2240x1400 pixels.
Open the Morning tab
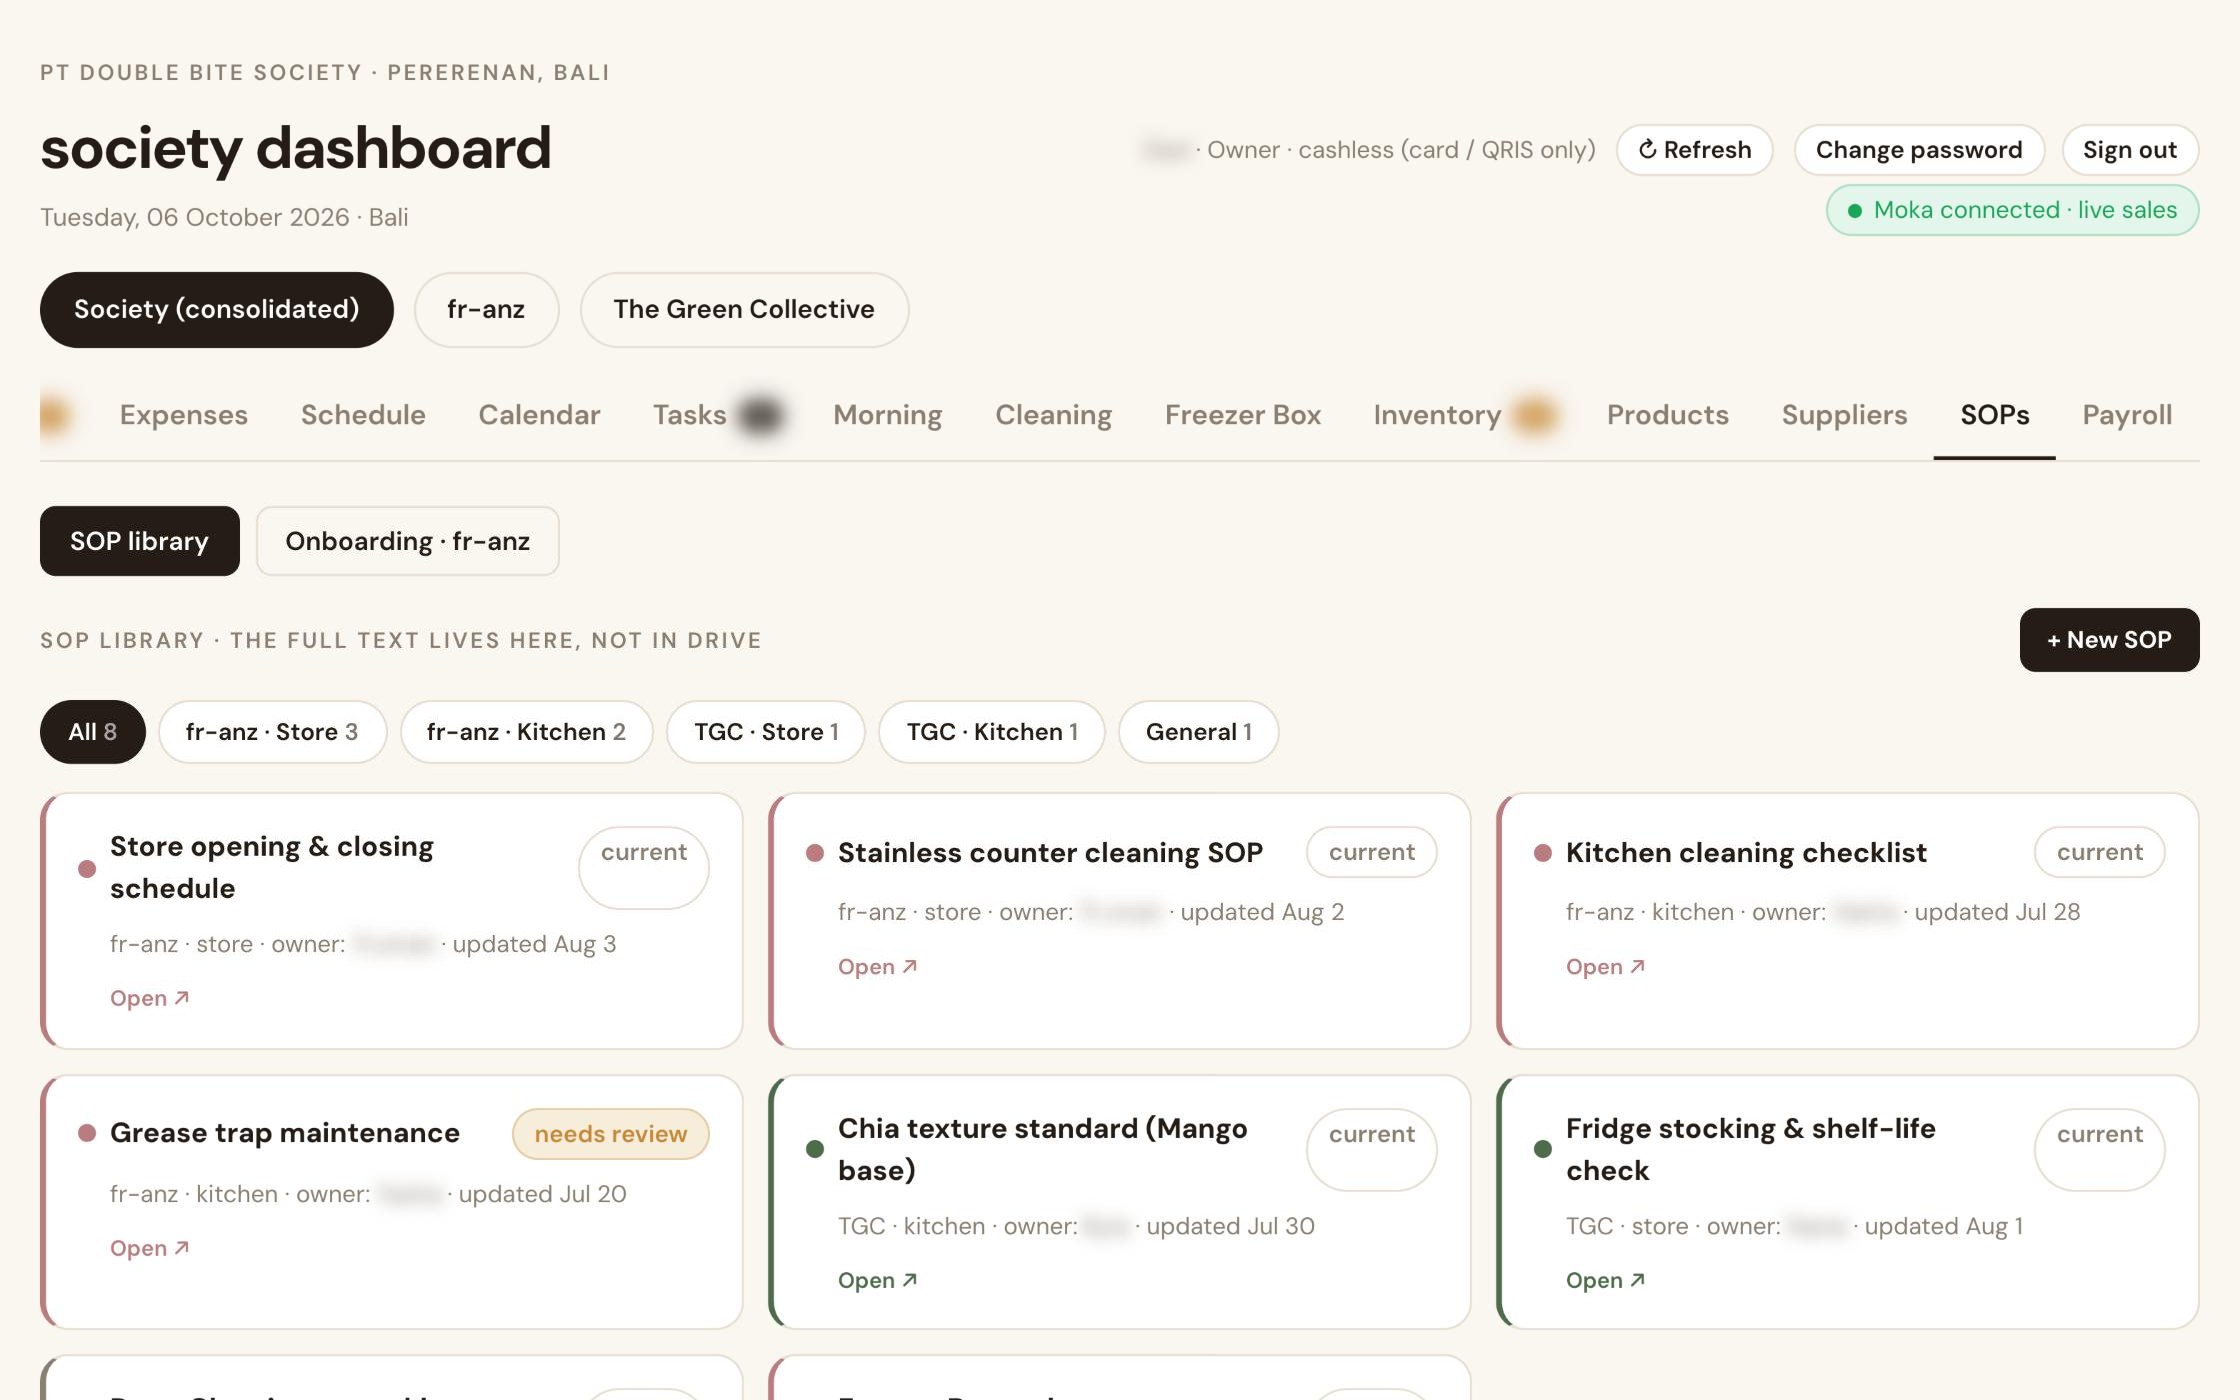[x=887, y=415]
